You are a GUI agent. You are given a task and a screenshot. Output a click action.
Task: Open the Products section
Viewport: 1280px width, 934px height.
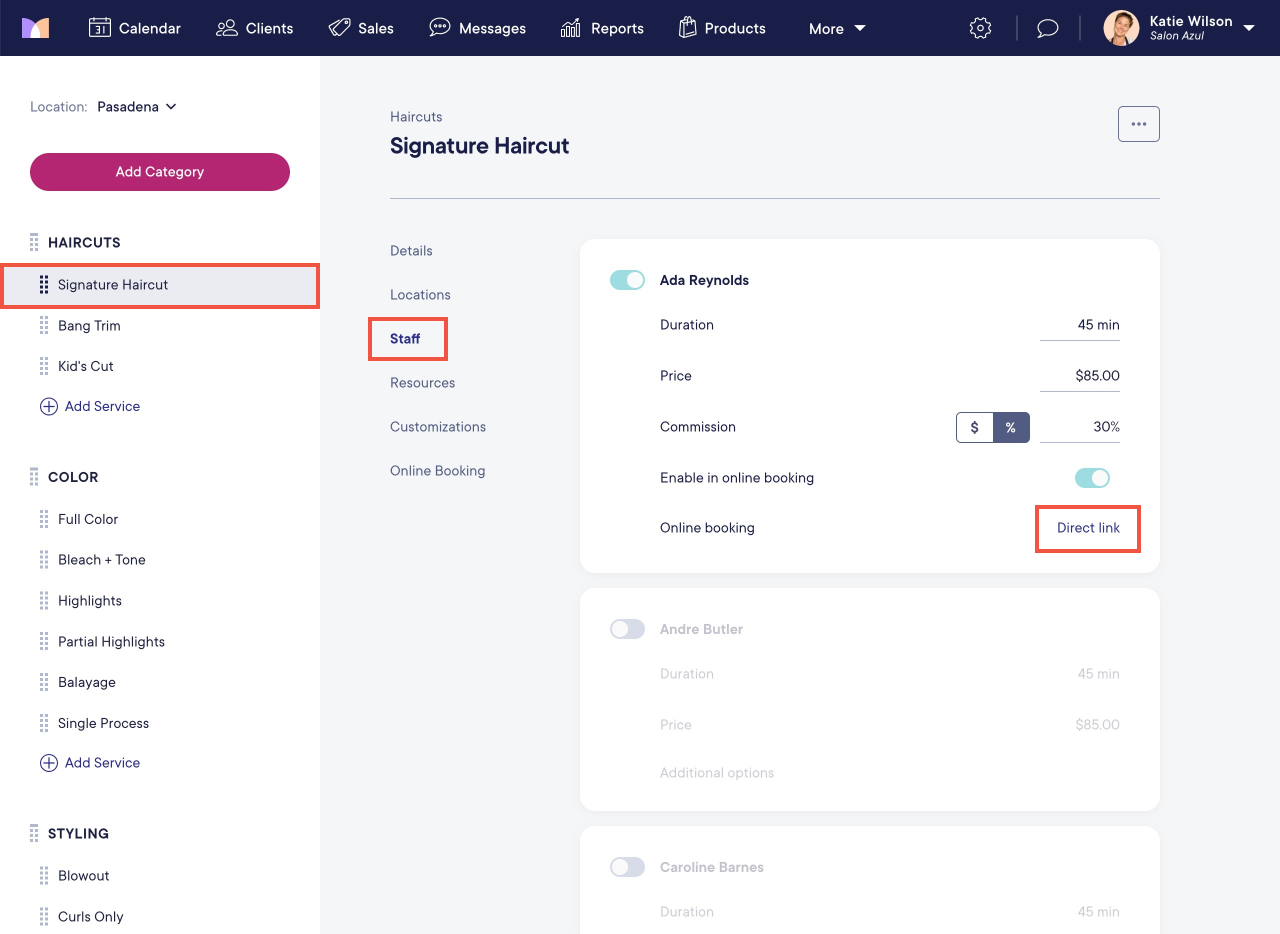tap(722, 28)
